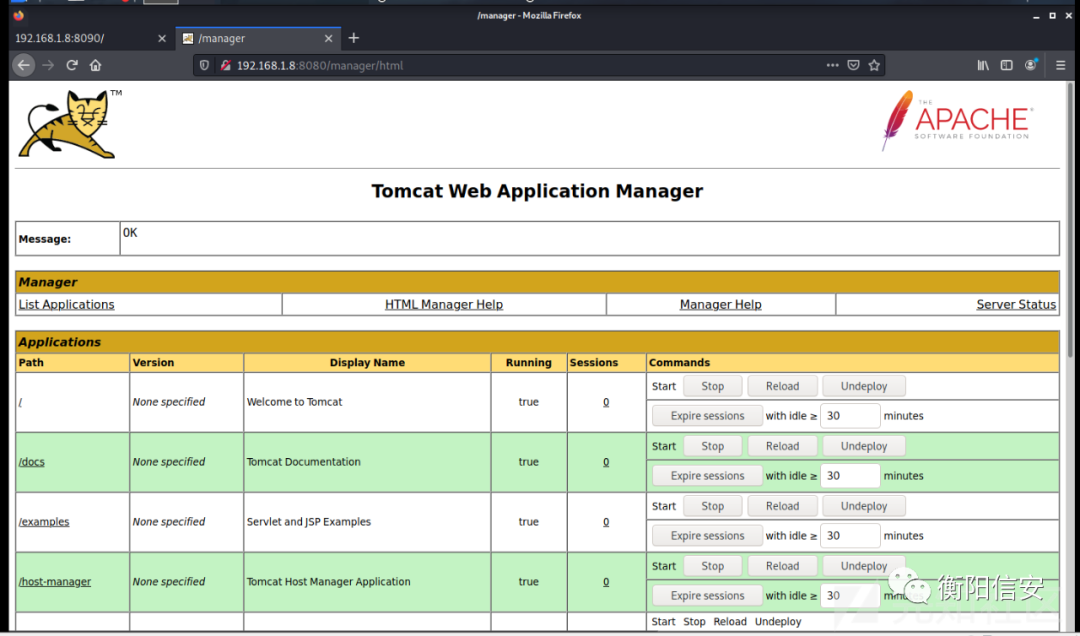Toggle the sidebar view icon
This screenshot has height=636, width=1080.
pos(1006,65)
